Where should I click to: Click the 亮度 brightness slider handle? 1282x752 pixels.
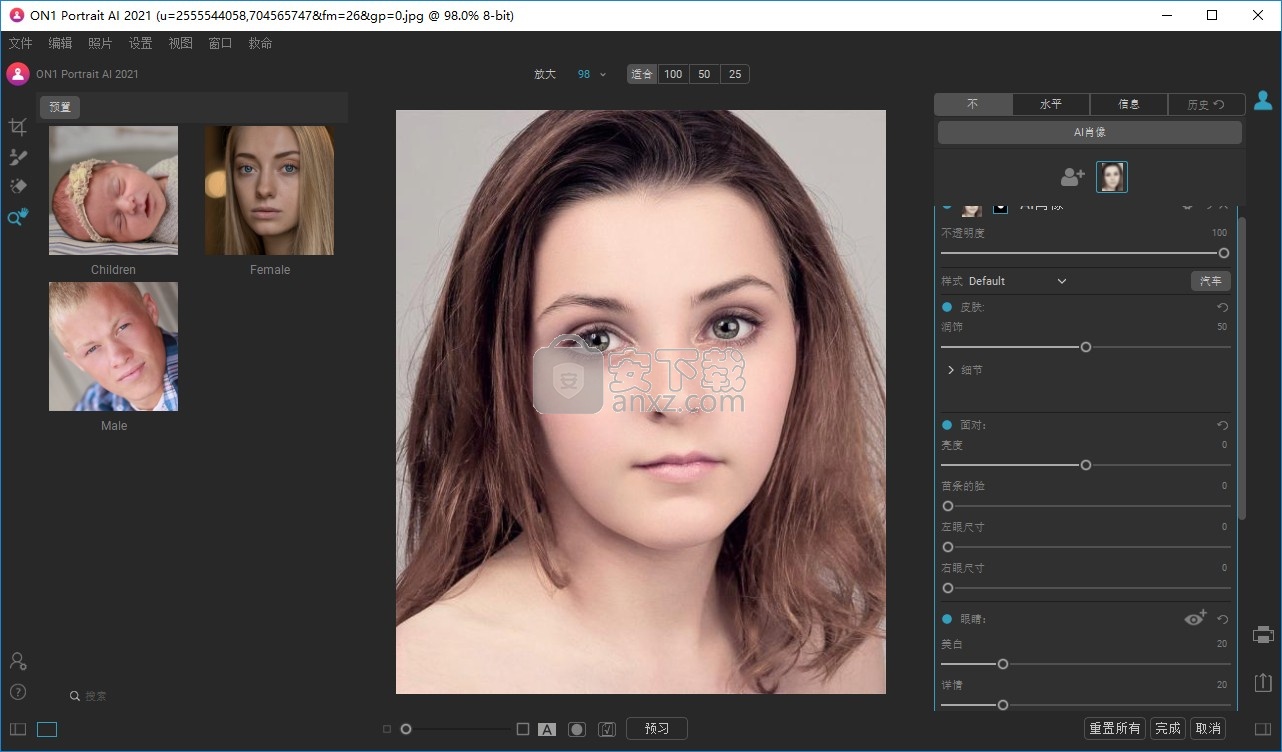click(x=1086, y=465)
